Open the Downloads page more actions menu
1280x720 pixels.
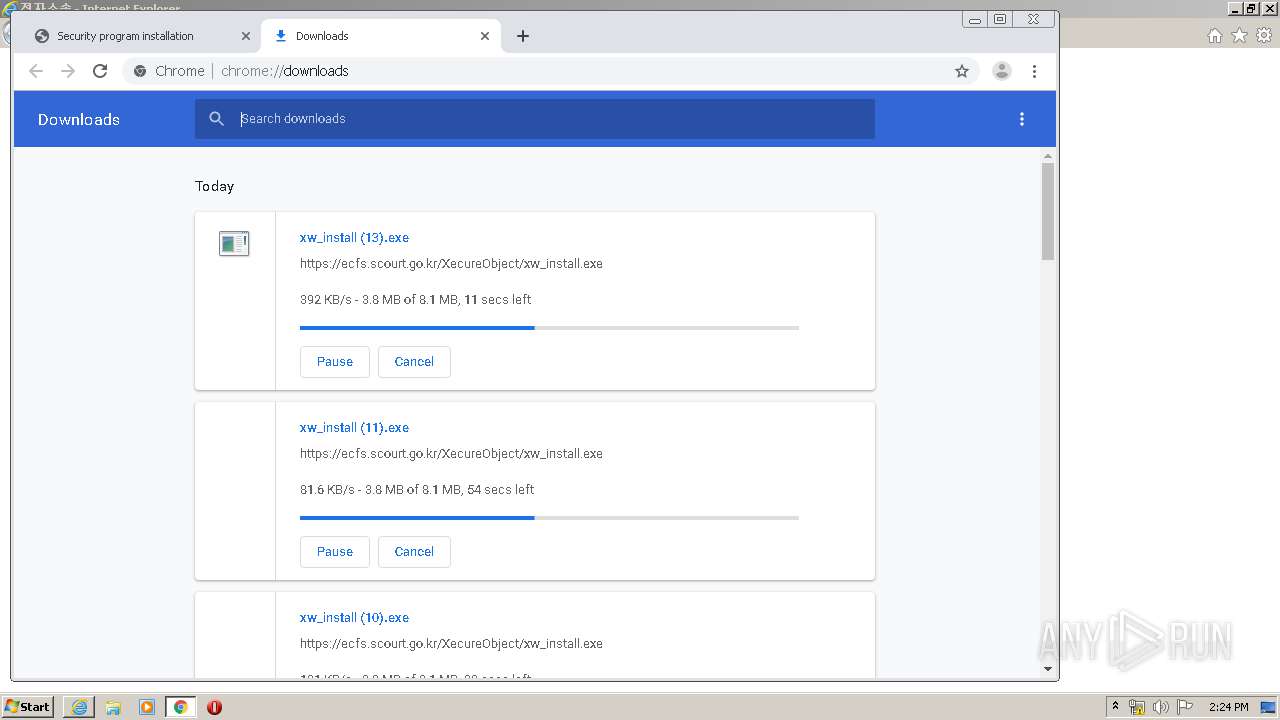[x=1021, y=119]
